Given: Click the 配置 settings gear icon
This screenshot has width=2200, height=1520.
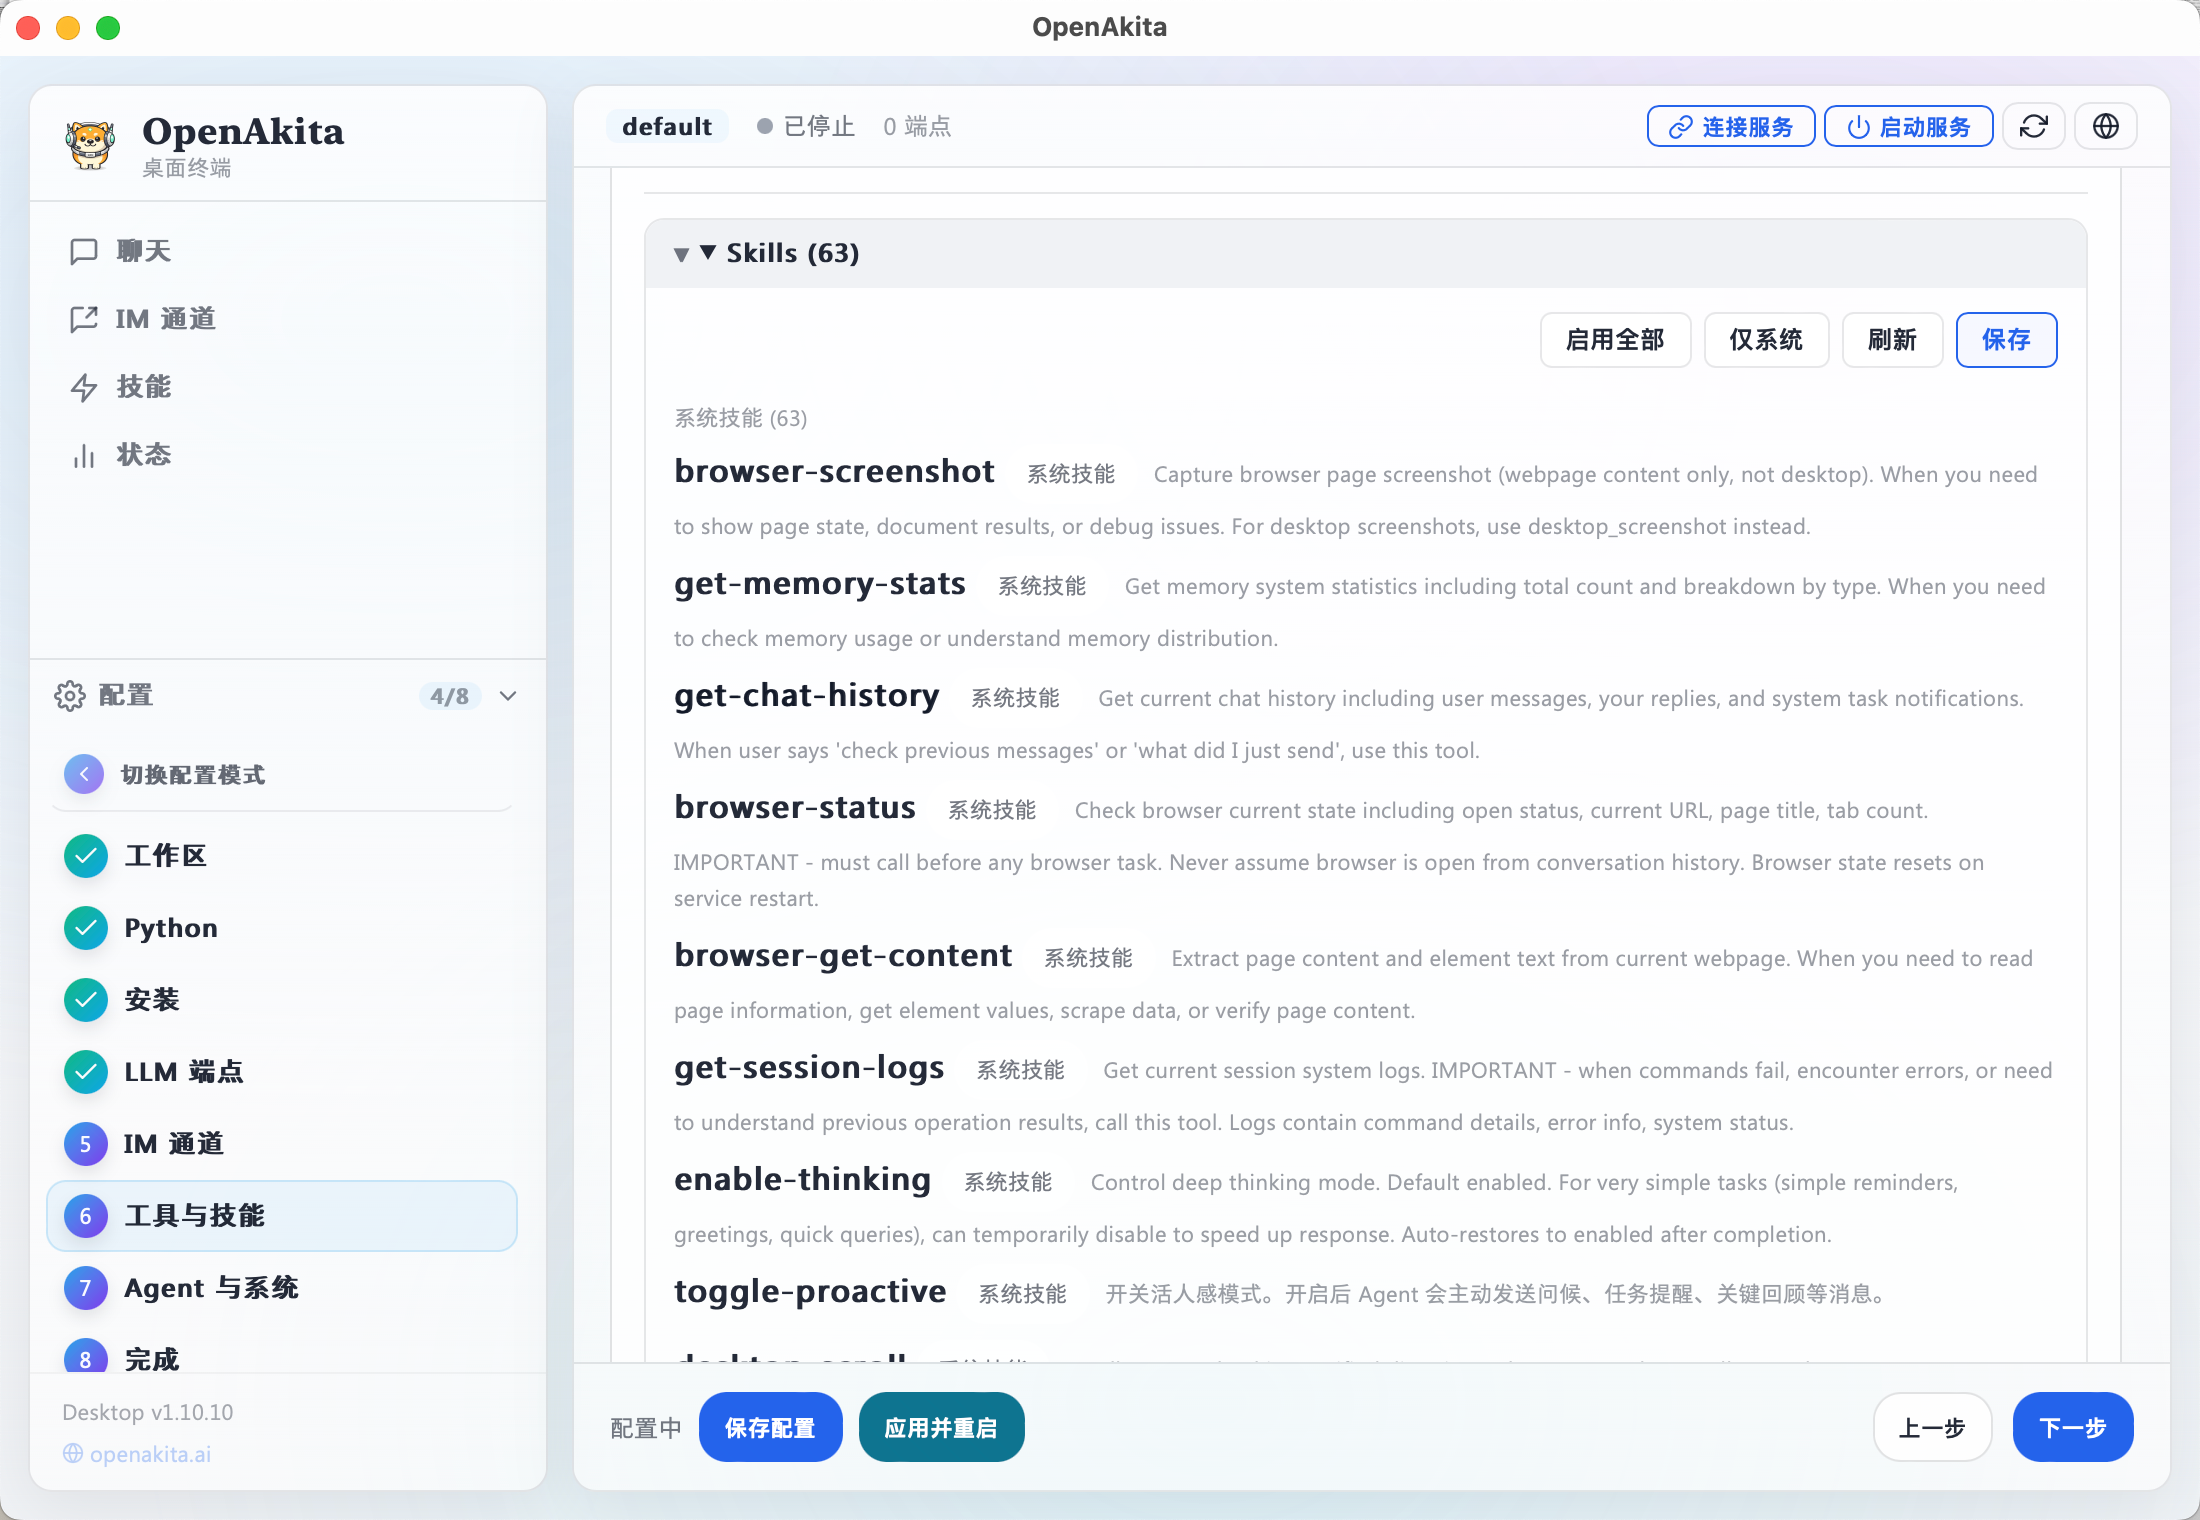Looking at the screenshot, I should pyautogui.click(x=70, y=695).
